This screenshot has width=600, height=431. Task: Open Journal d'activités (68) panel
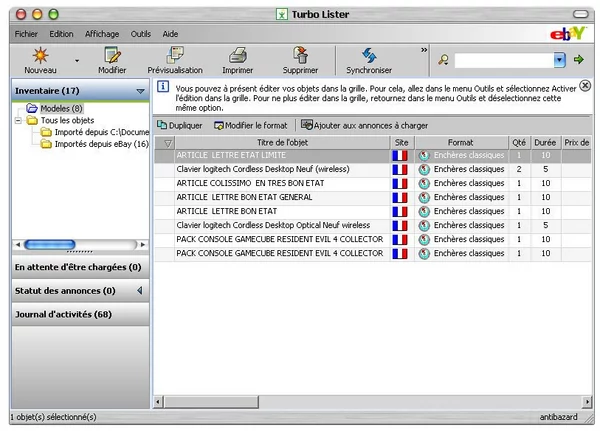click(x=80, y=314)
